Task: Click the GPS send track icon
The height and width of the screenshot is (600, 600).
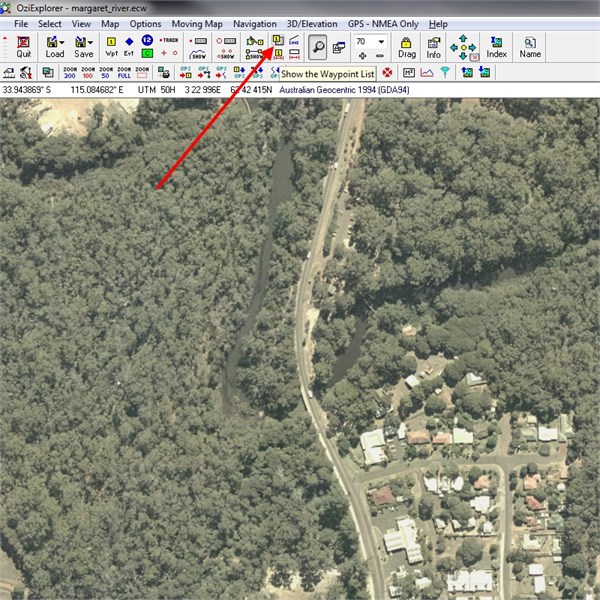Action: 222,72
